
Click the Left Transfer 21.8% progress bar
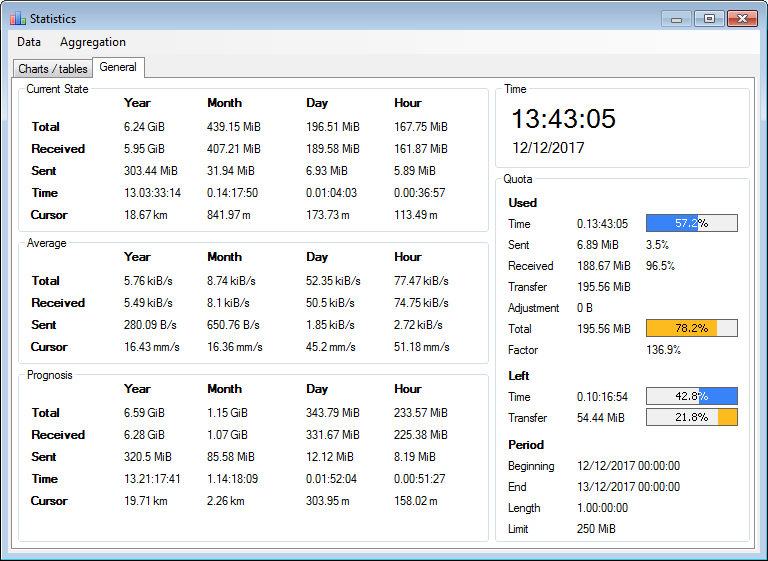692,417
